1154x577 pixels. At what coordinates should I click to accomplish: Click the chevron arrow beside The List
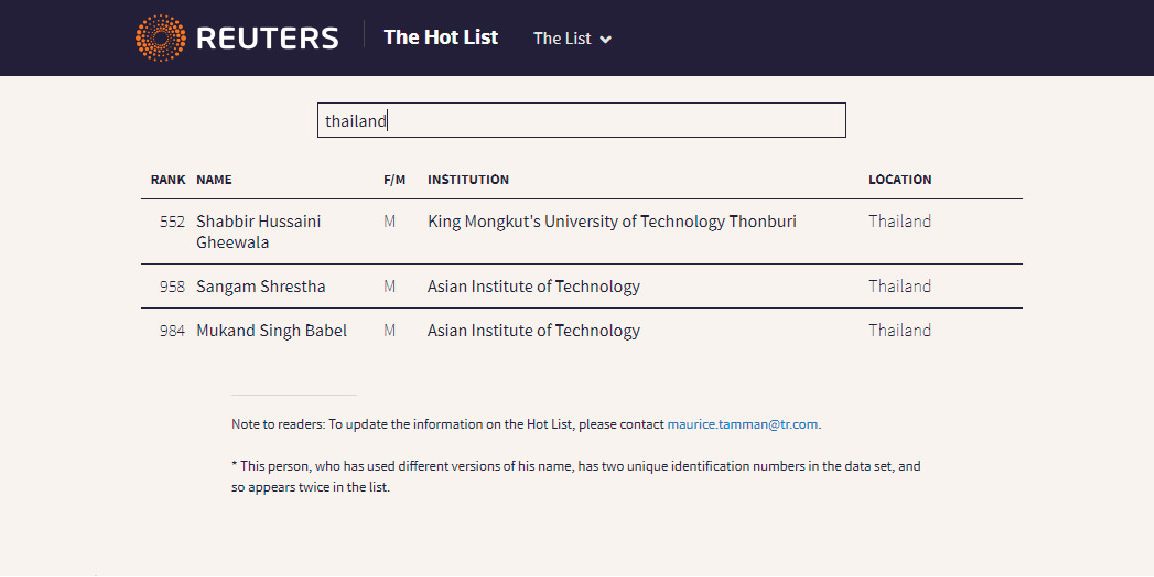point(606,40)
